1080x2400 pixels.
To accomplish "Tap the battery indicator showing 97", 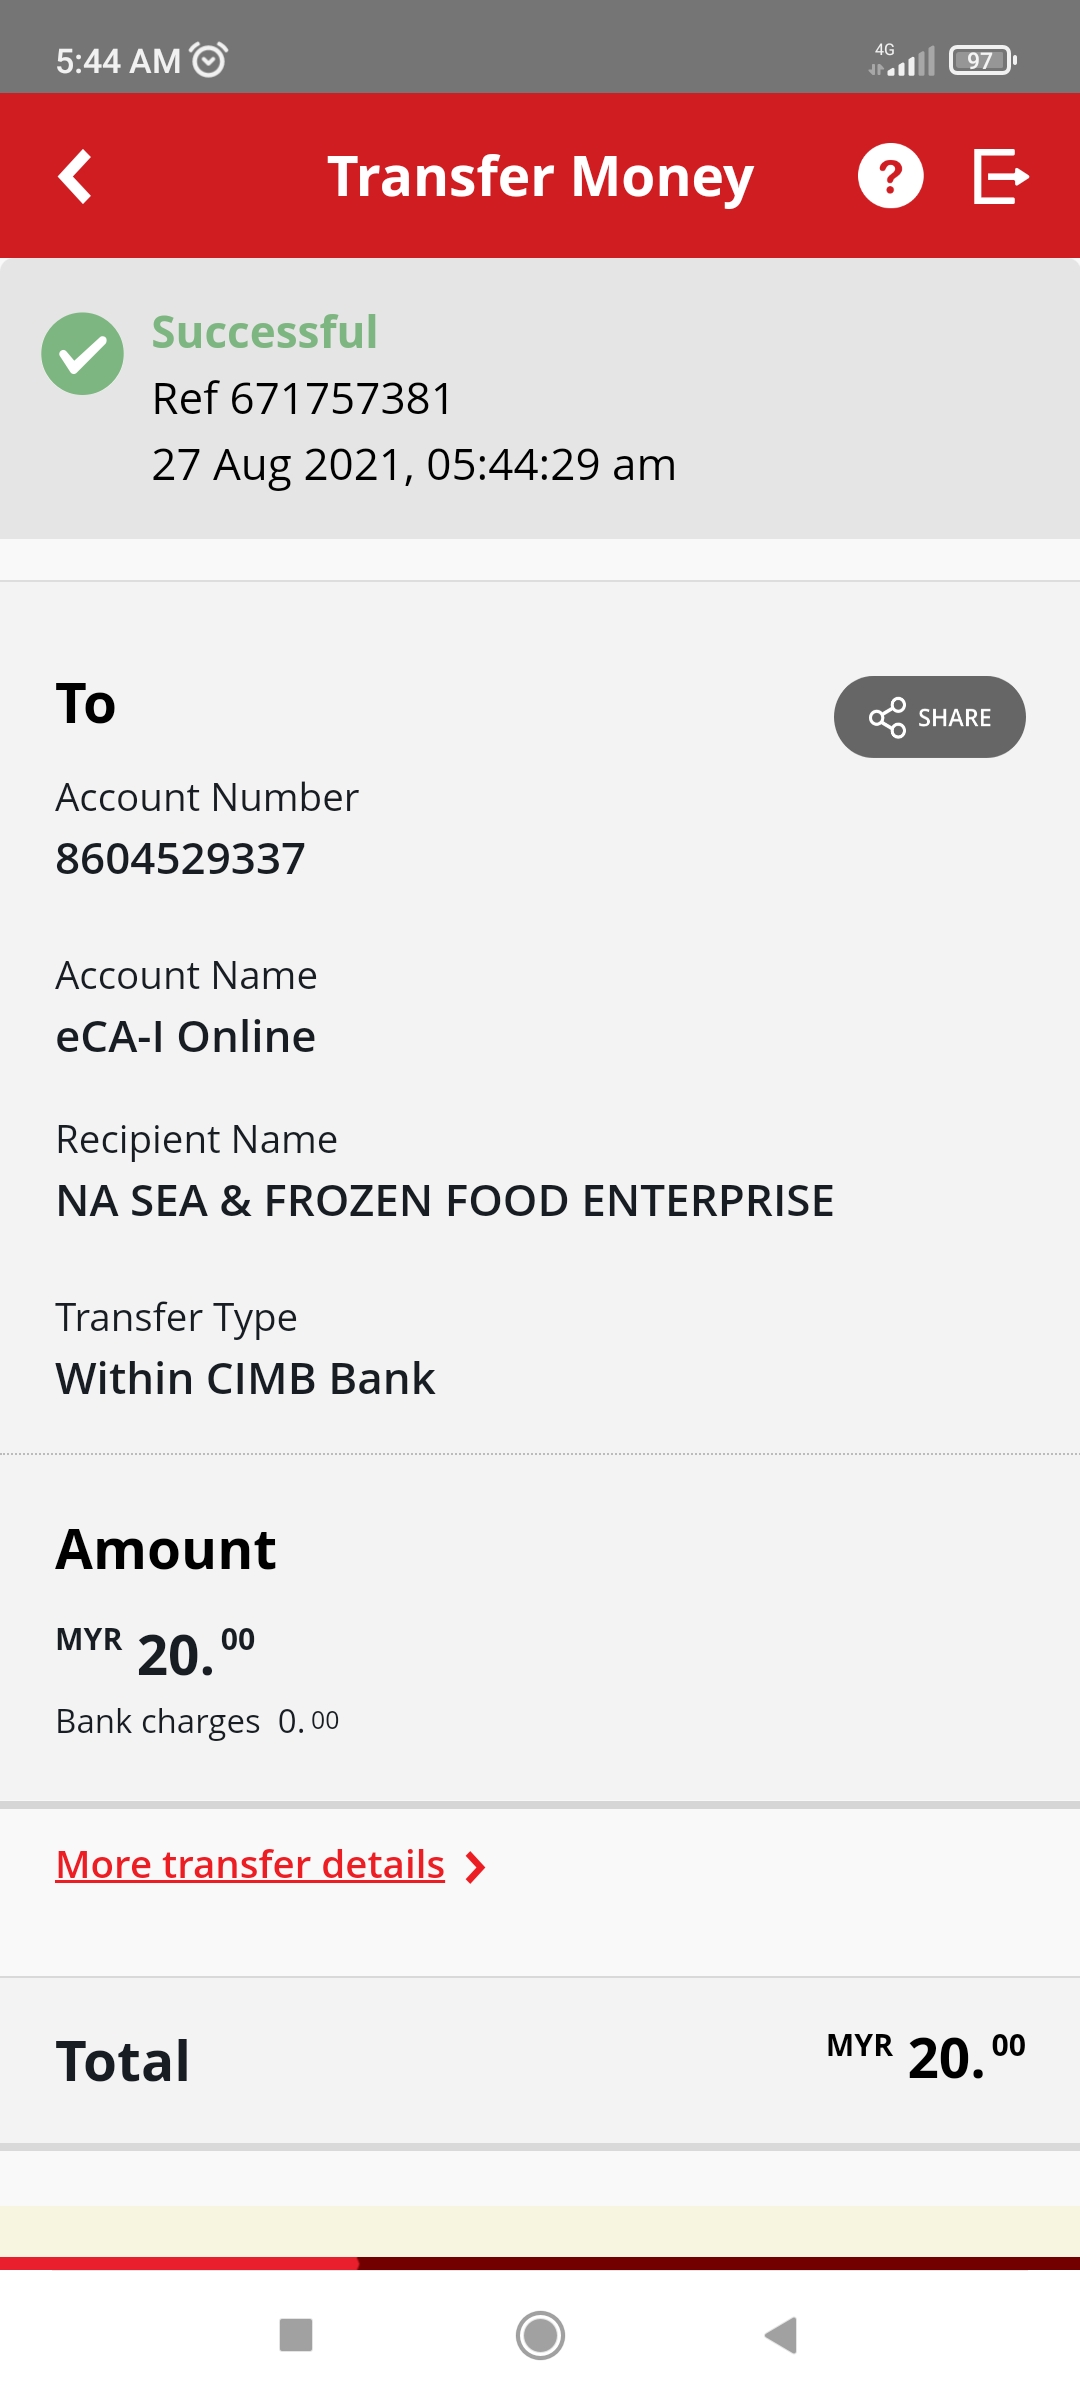I will [983, 60].
